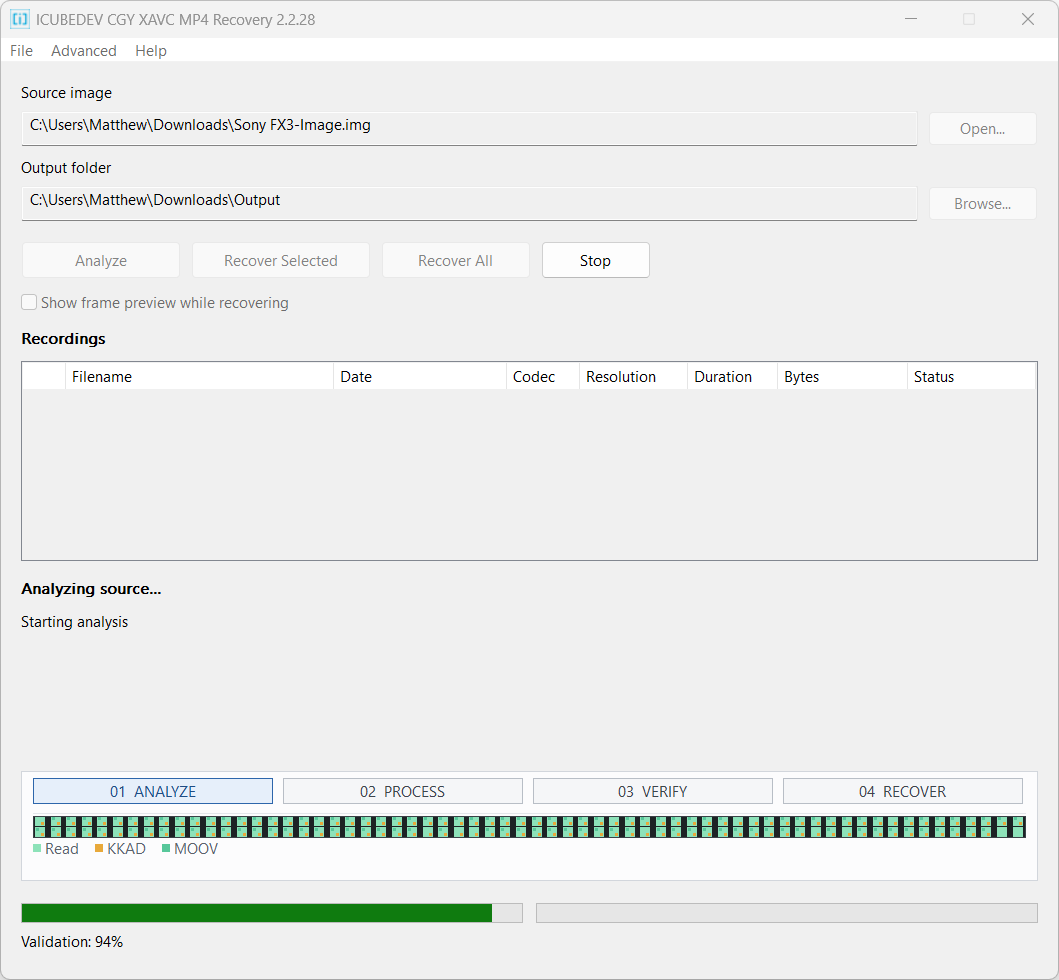This screenshot has height=980, width=1059.
Task: Select the 03 VERIFY stage tab
Action: coord(652,791)
